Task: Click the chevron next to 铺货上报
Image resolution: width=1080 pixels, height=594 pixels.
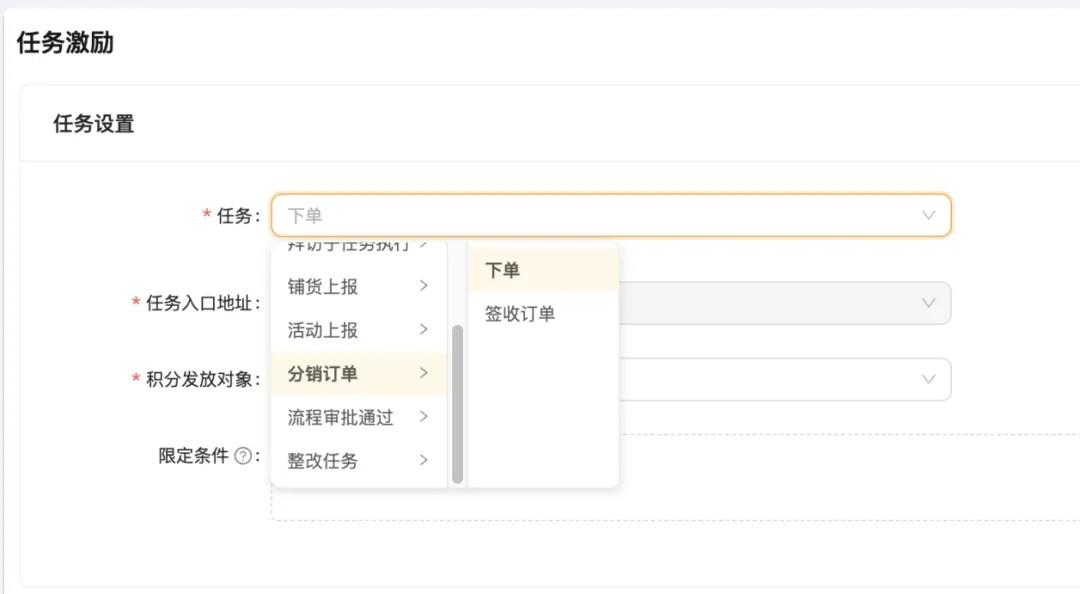Action: pos(424,285)
